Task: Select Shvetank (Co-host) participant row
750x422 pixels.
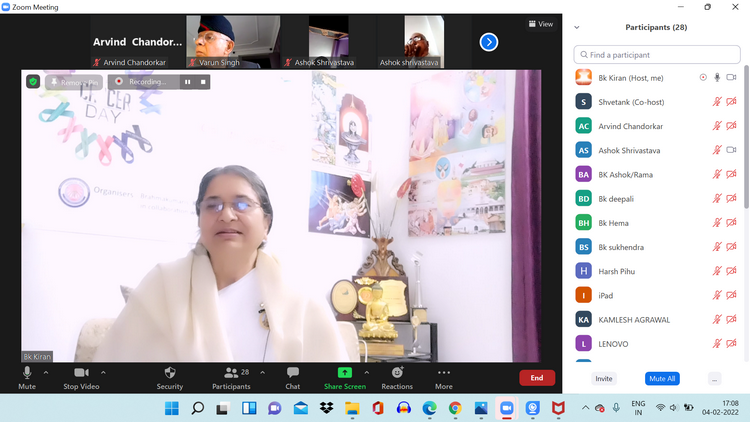Action: 657,102
